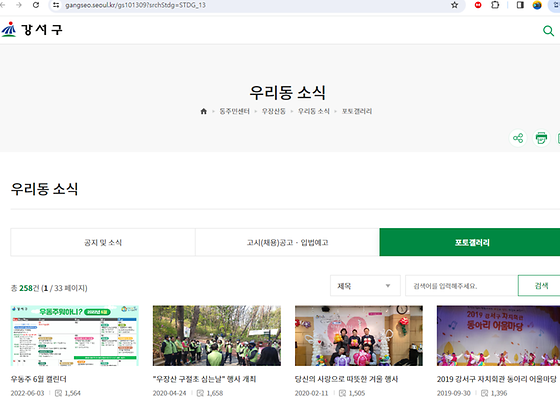Toggle the browser side panel icon
Viewport: 560px width, 399px height.
click(x=520, y=5)
